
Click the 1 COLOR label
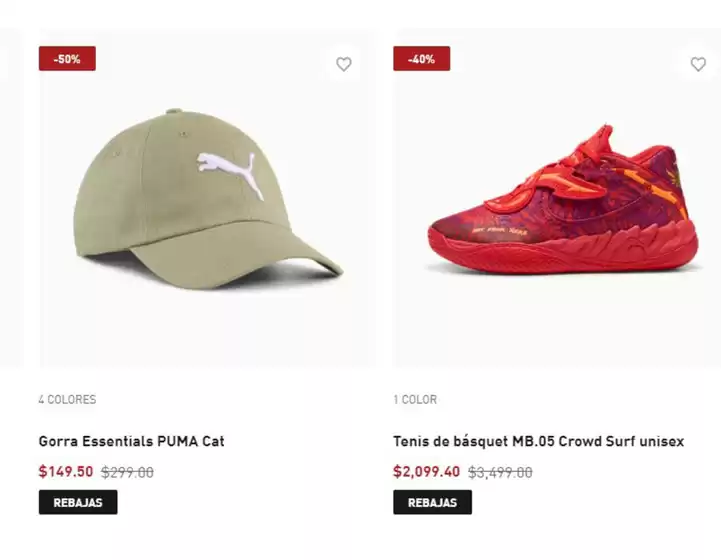point(415,399)
